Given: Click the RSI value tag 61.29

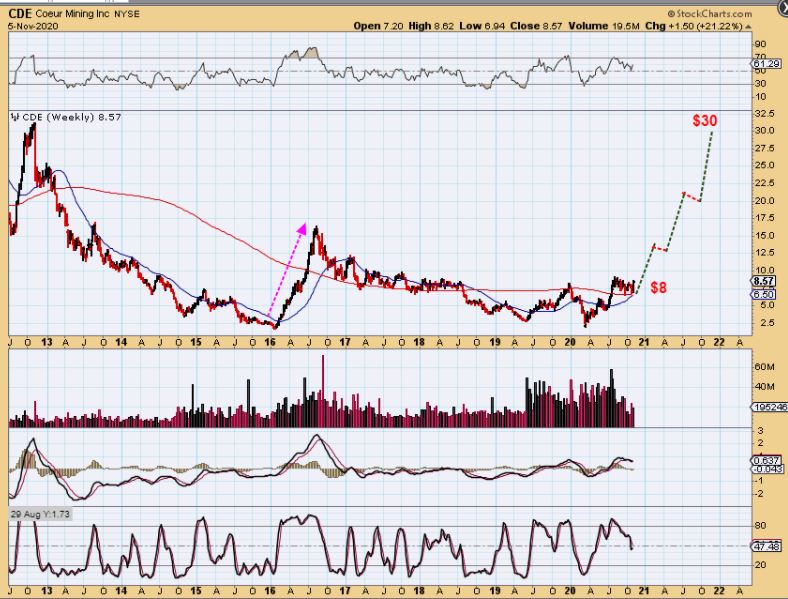Looking at the screenshot, I should click(x=766, y=64).
